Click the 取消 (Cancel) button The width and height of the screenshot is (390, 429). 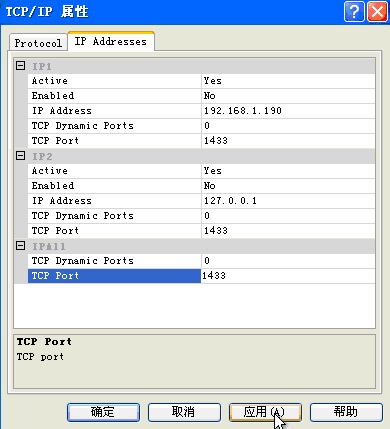click(184, 412)
